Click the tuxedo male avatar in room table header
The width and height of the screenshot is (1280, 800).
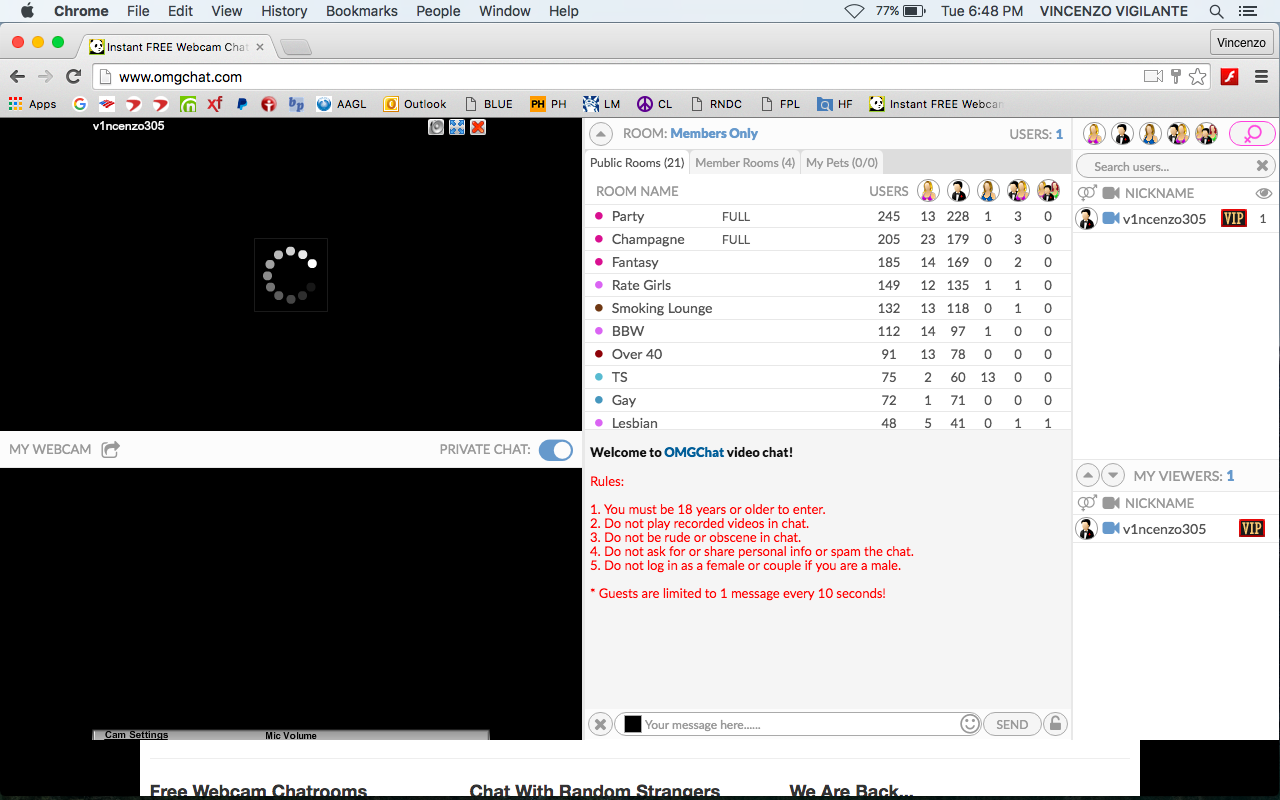click(959, 191)
